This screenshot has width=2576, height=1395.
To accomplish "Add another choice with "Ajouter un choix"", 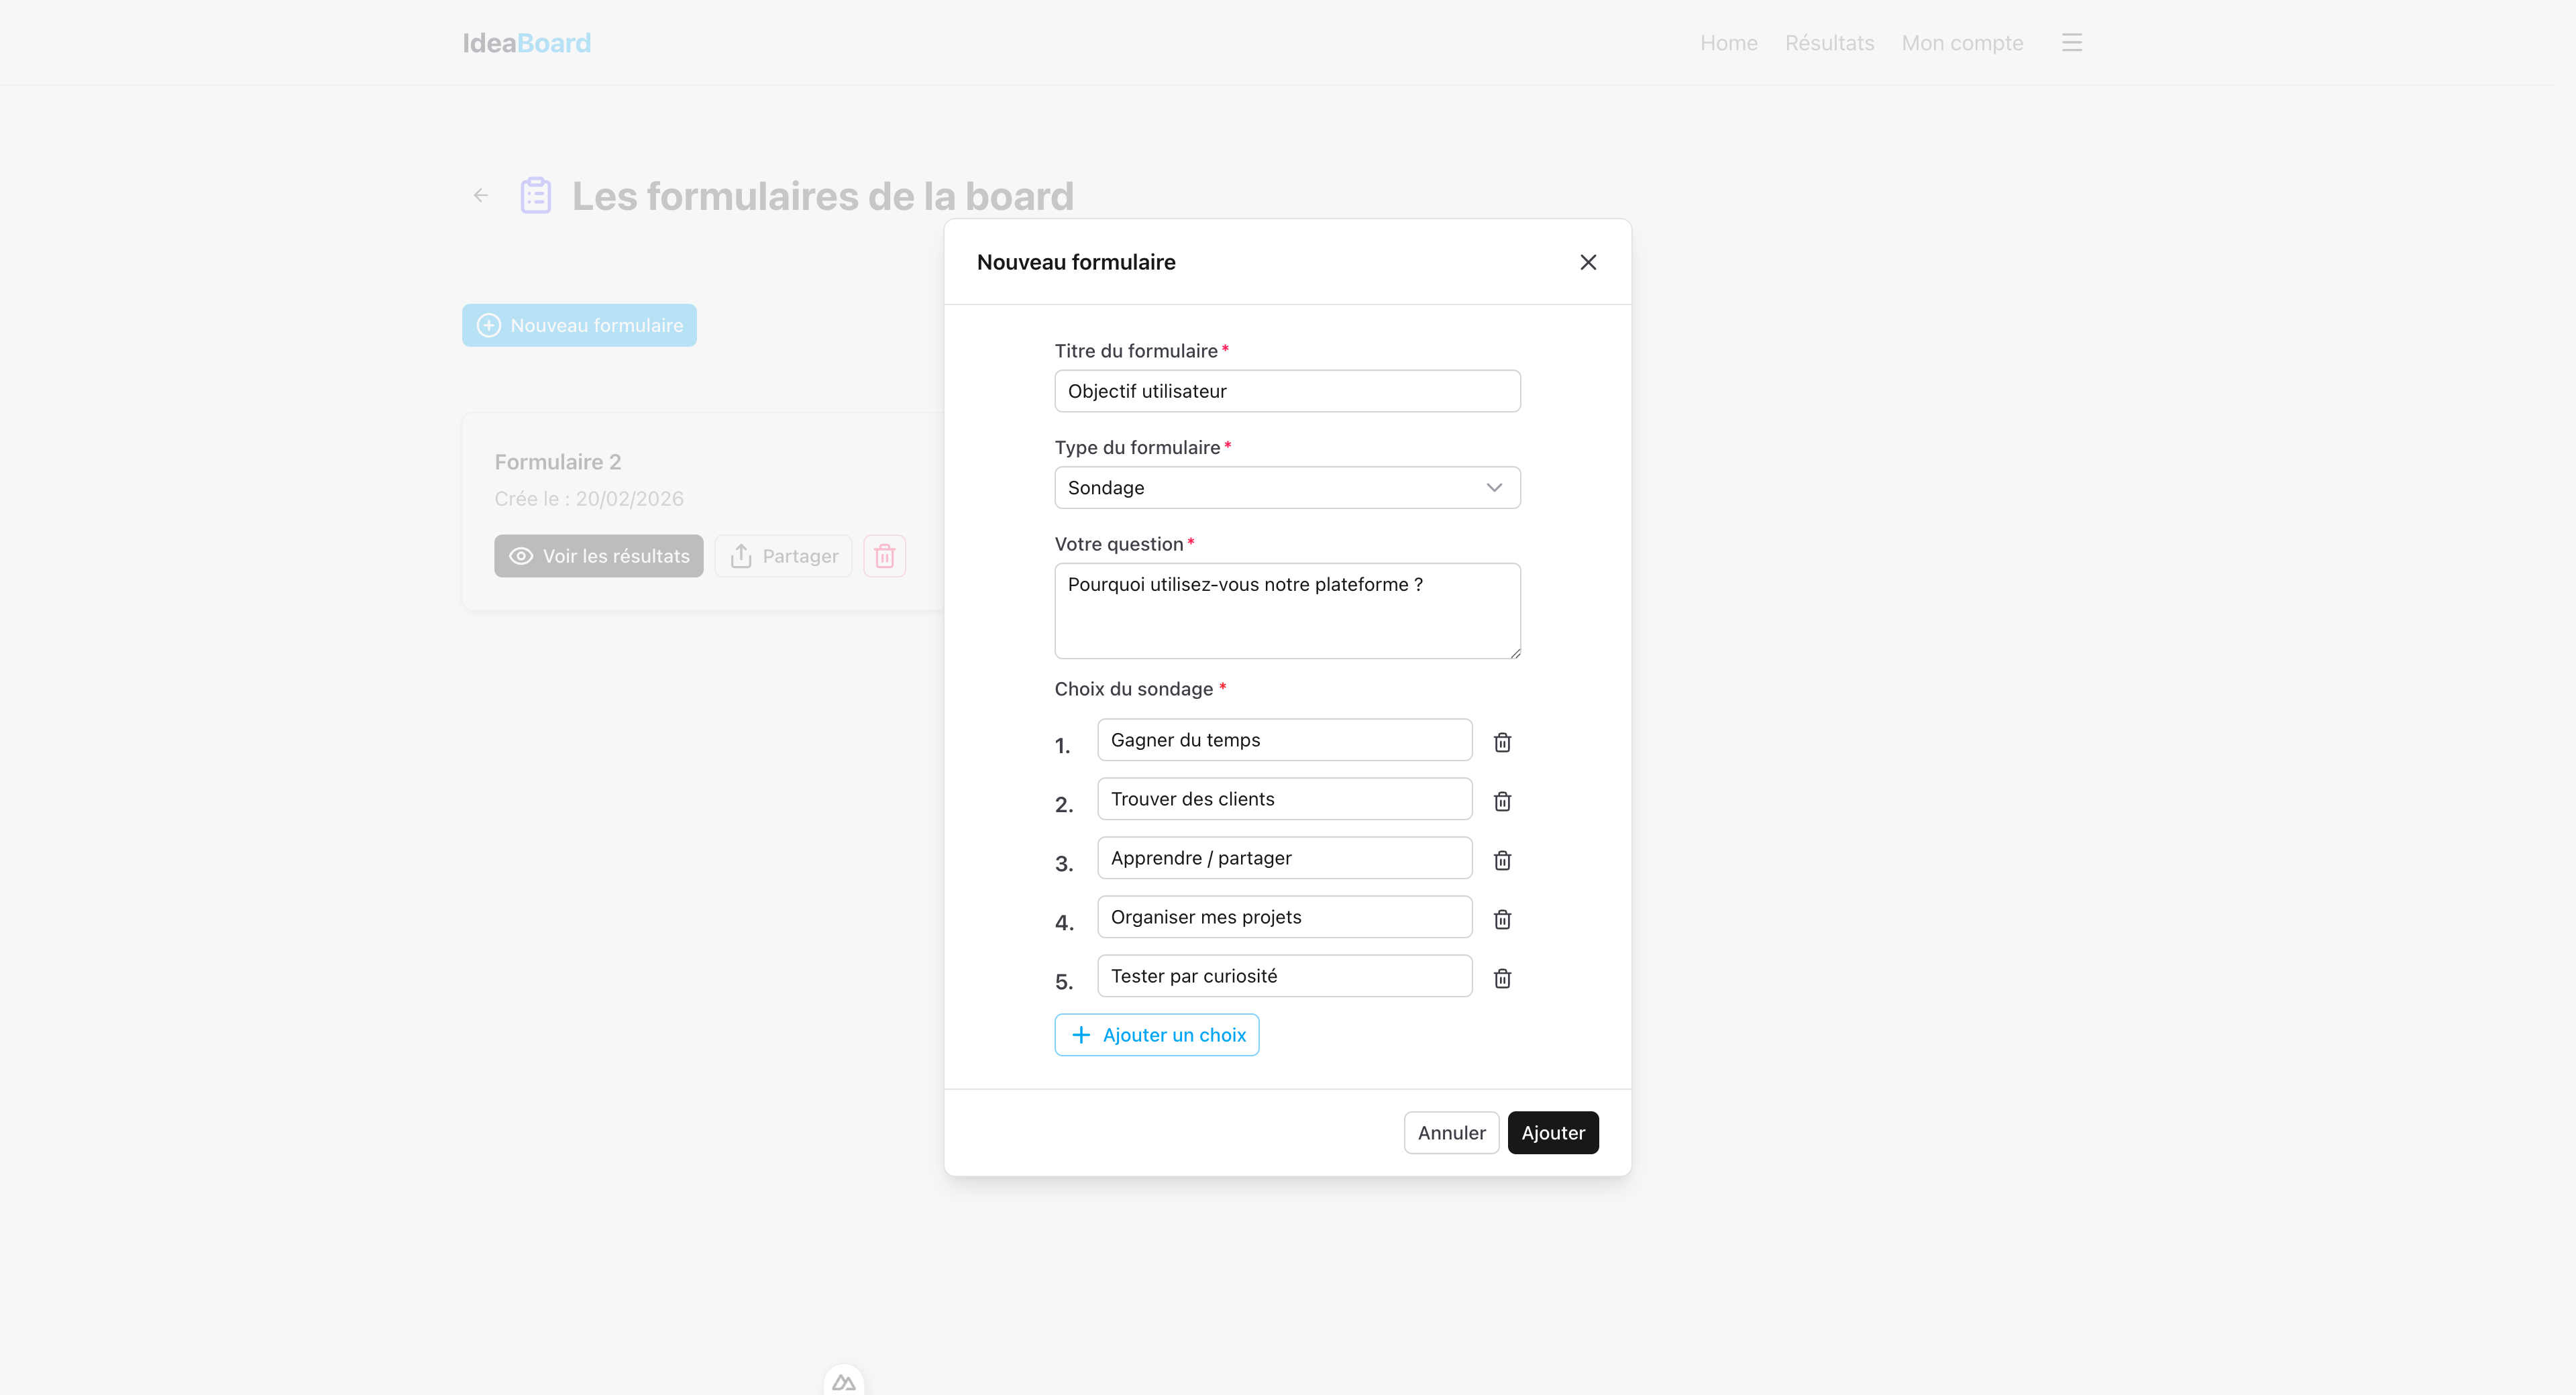I will click(1157, 1035).
